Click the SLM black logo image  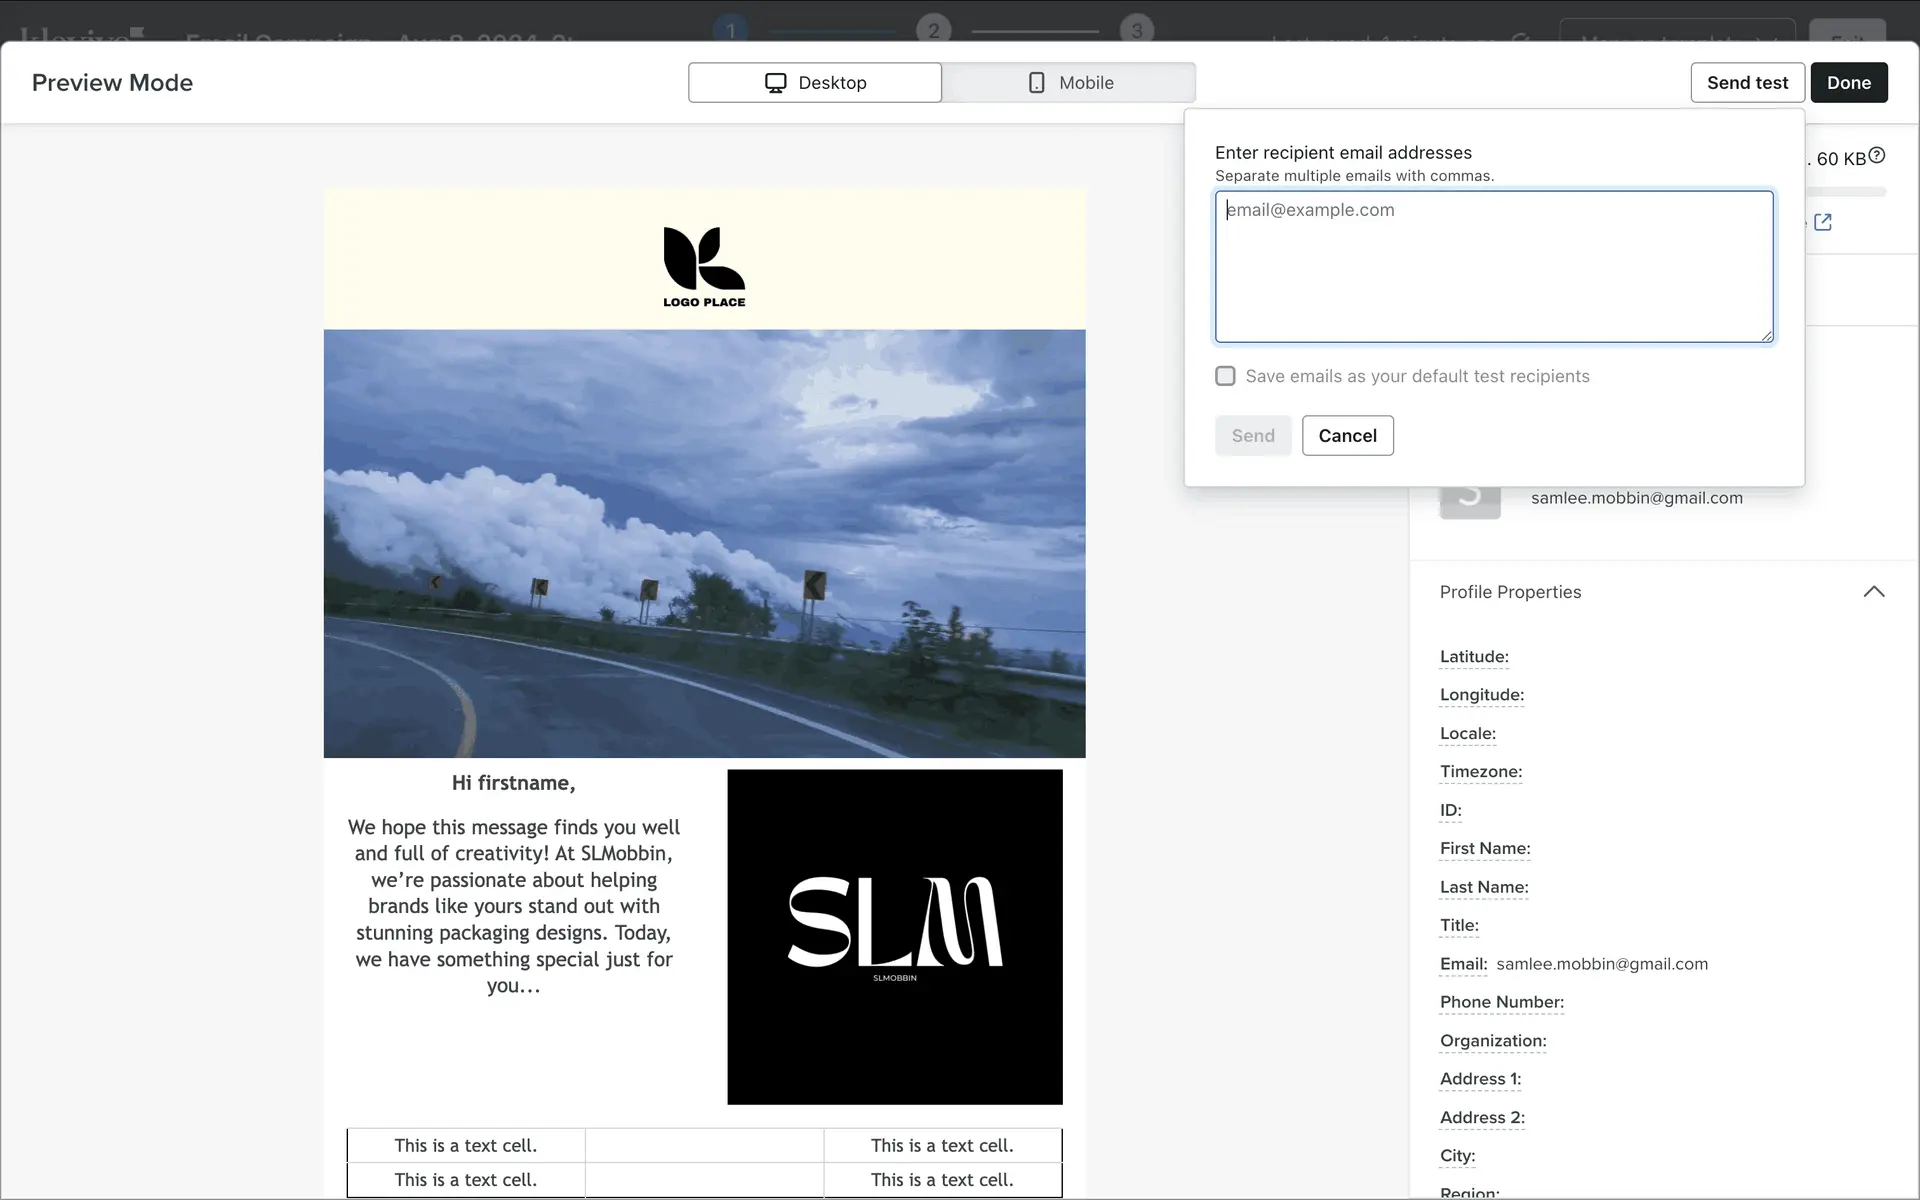coord(894,936)
